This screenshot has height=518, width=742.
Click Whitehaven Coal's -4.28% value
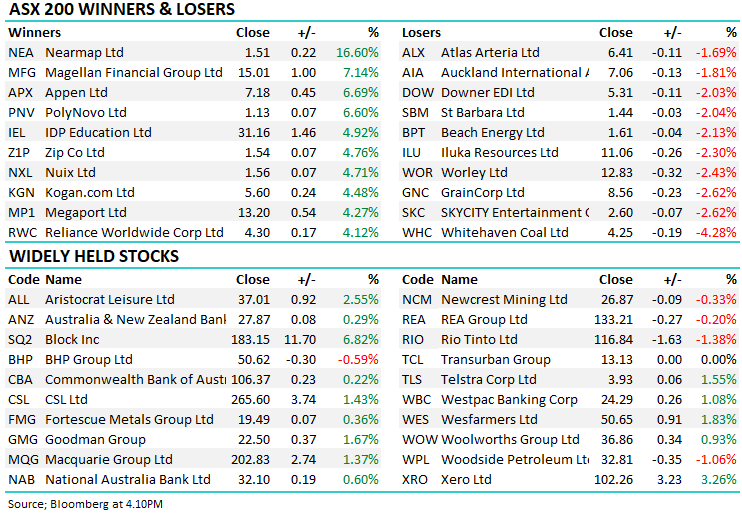[x=717, y=233]
